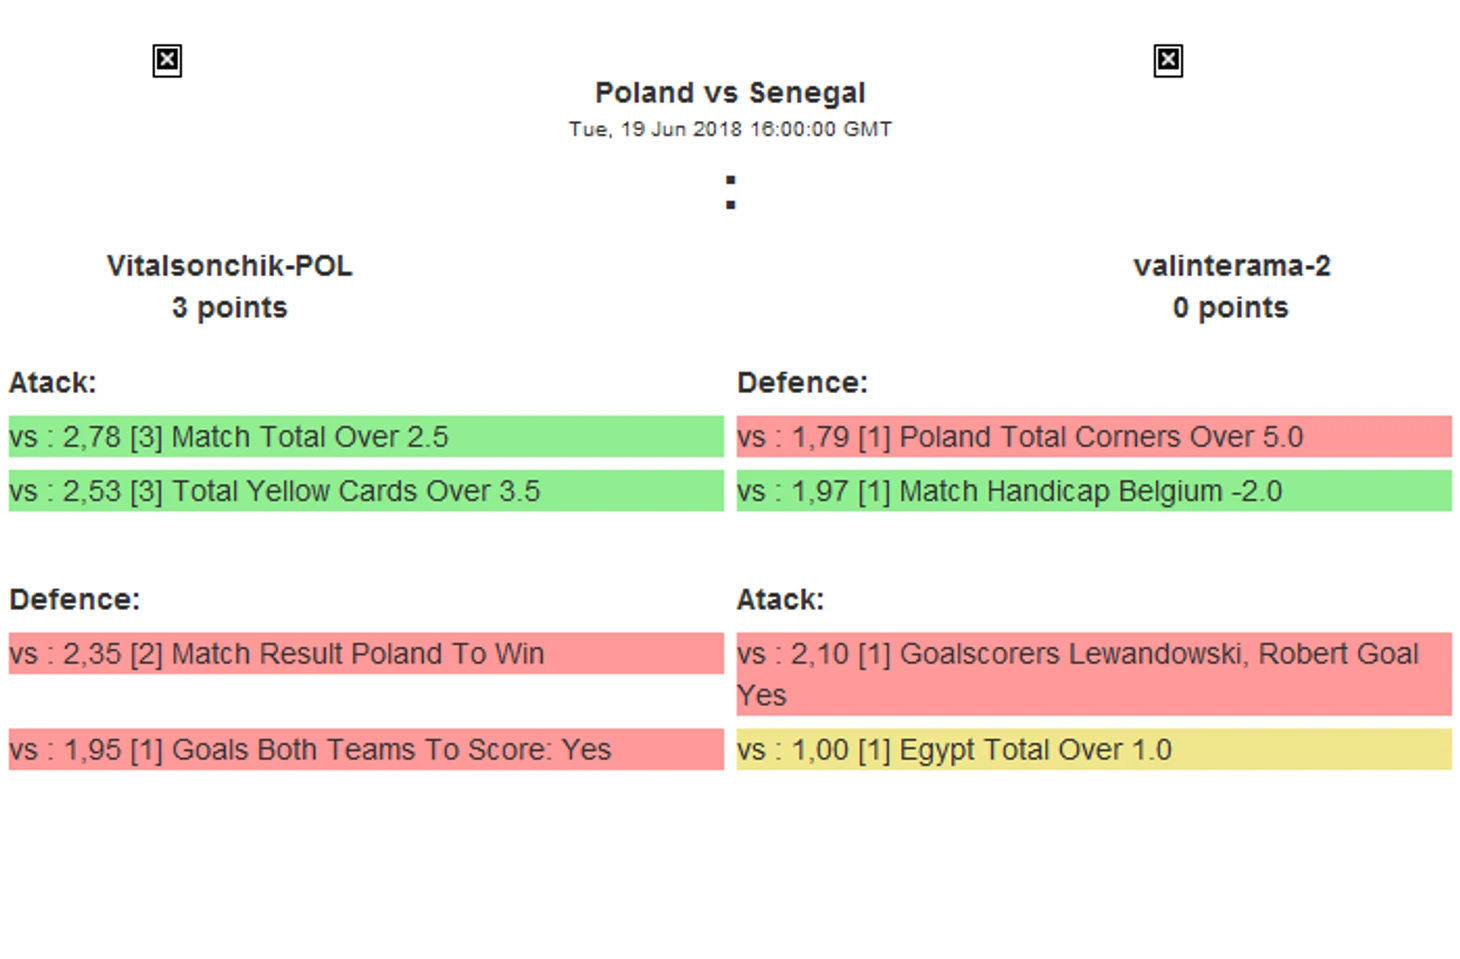
Task: Click the 3 points score label
Action: point(230,307)
